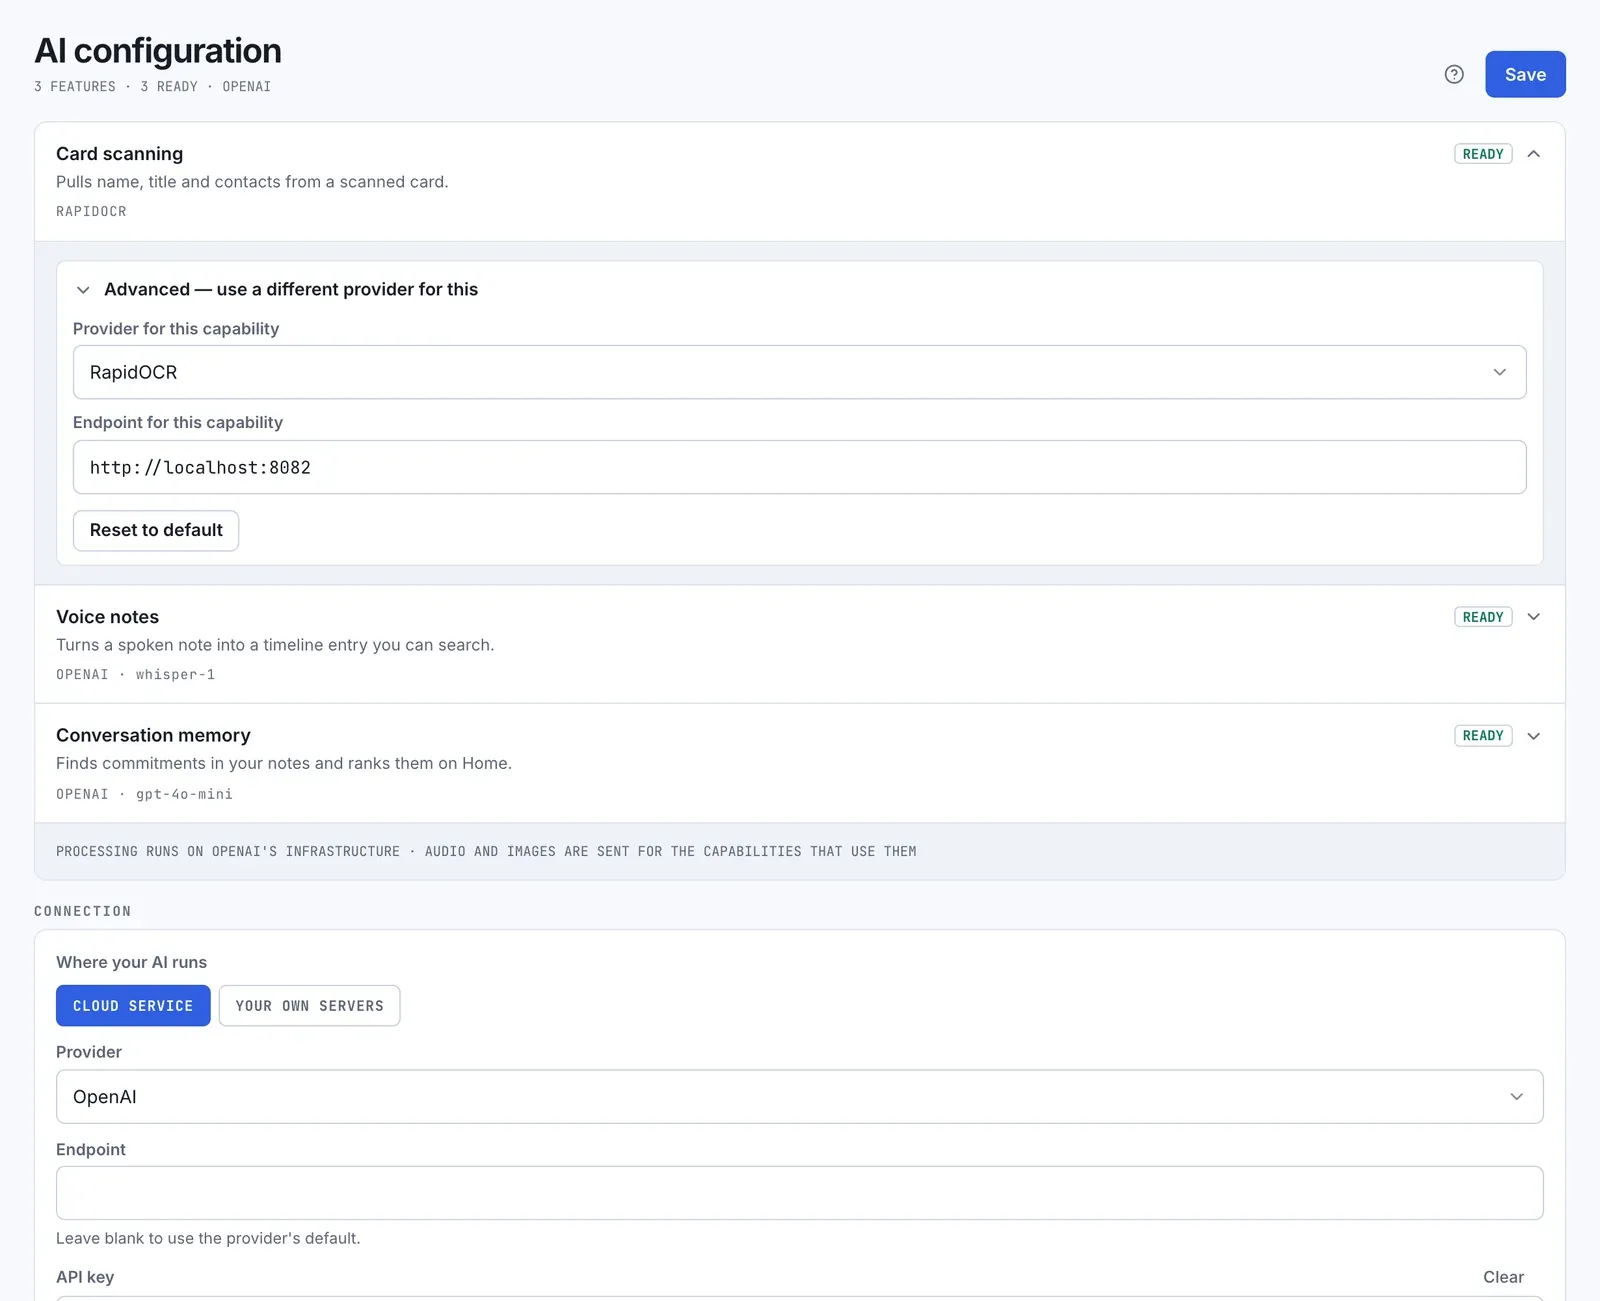Reset capability provider to default
Image resolution: width=1600 pixels, height=1301 pixels.
[x=156, y=530]
